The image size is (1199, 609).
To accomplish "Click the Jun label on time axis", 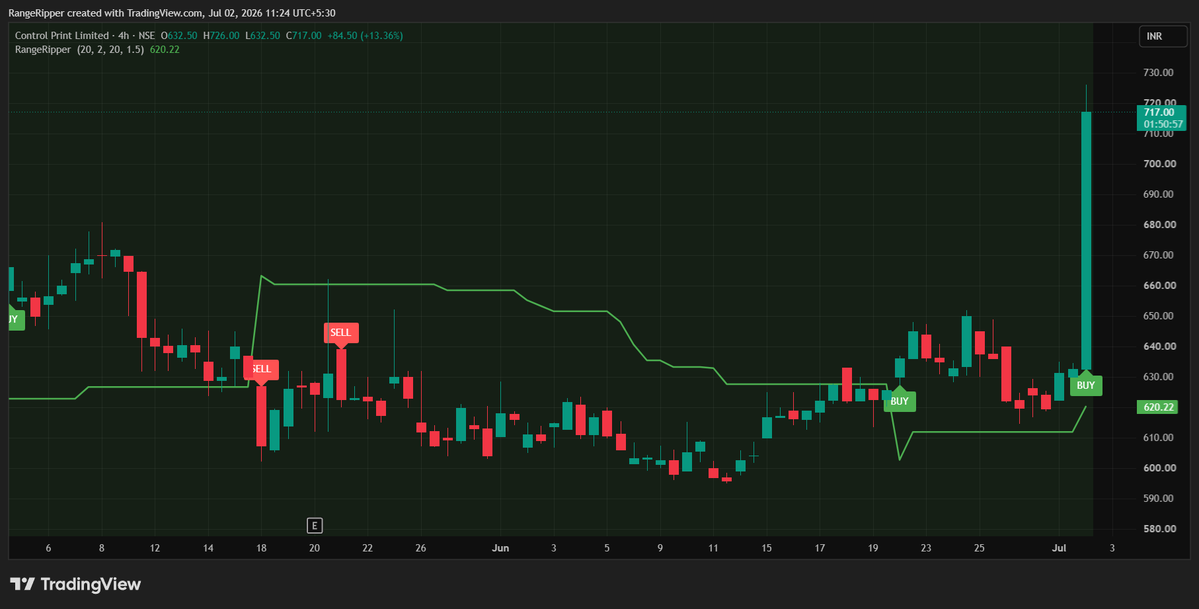I will 500,549.
